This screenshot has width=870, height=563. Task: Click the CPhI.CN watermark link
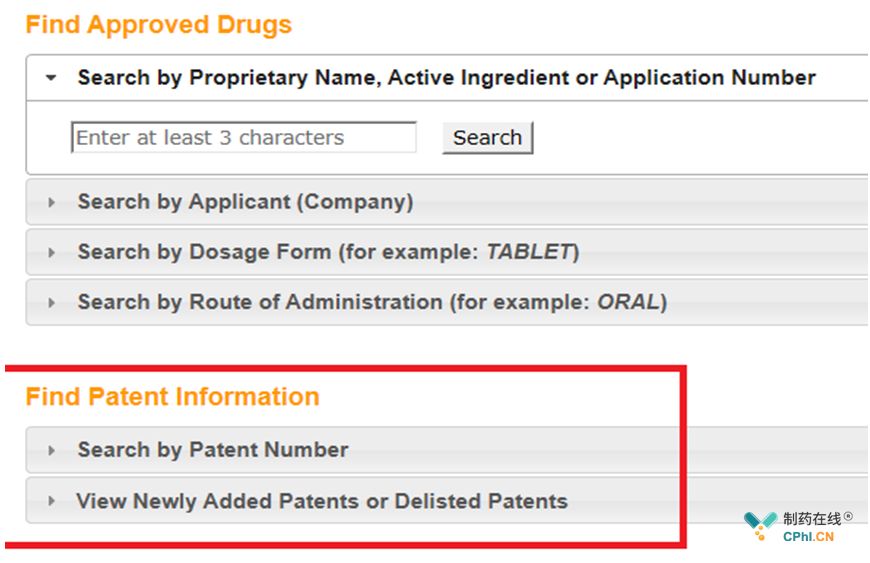point(808,537)
